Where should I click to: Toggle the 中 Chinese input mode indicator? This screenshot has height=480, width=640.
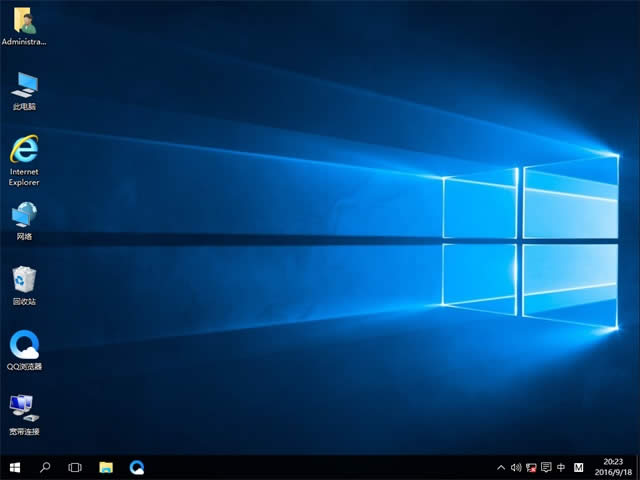pos(561,467)
